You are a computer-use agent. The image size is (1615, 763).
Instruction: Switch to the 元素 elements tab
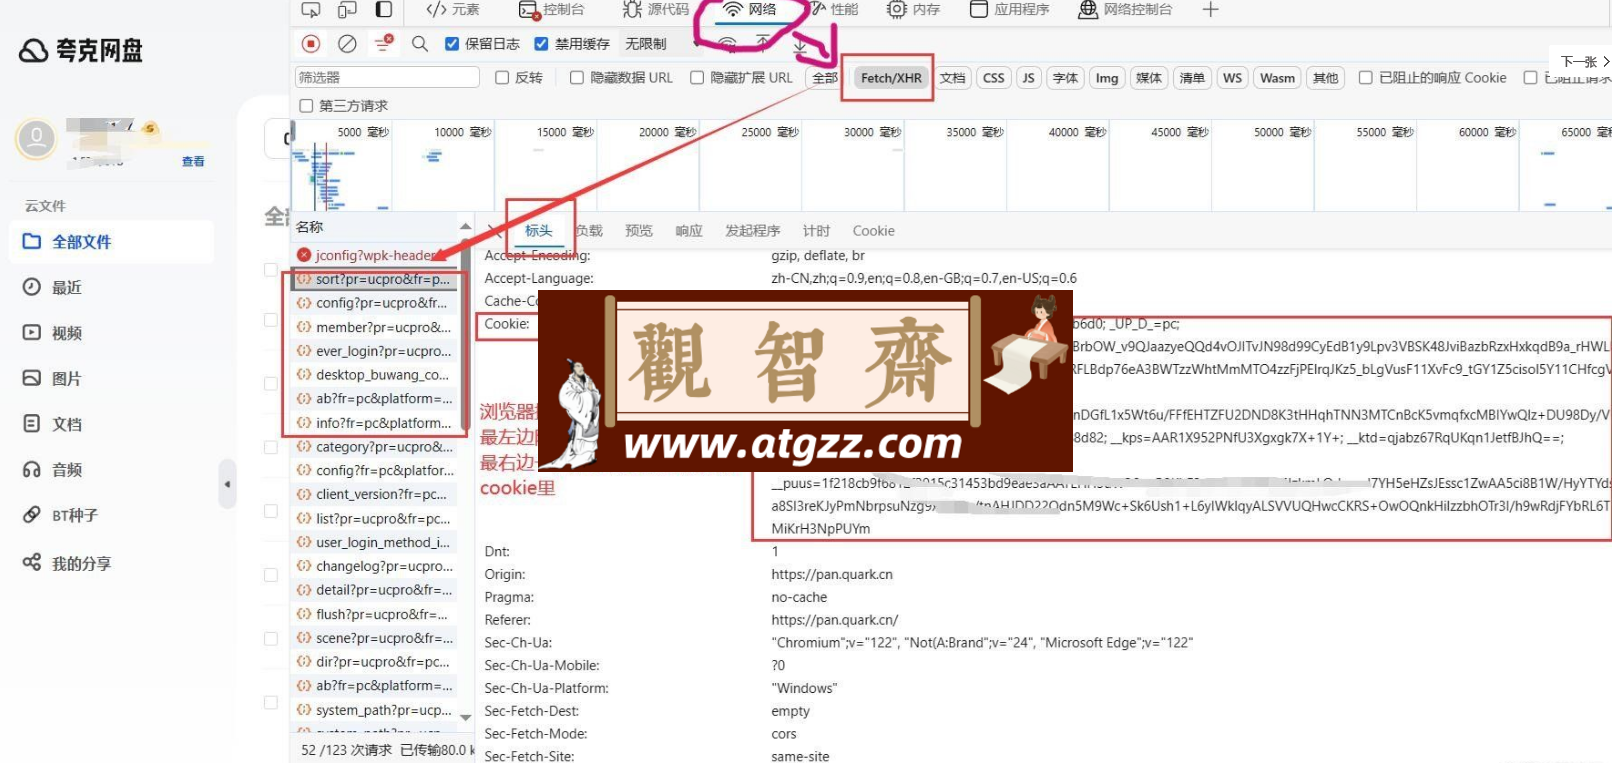(x=453, y=10)
